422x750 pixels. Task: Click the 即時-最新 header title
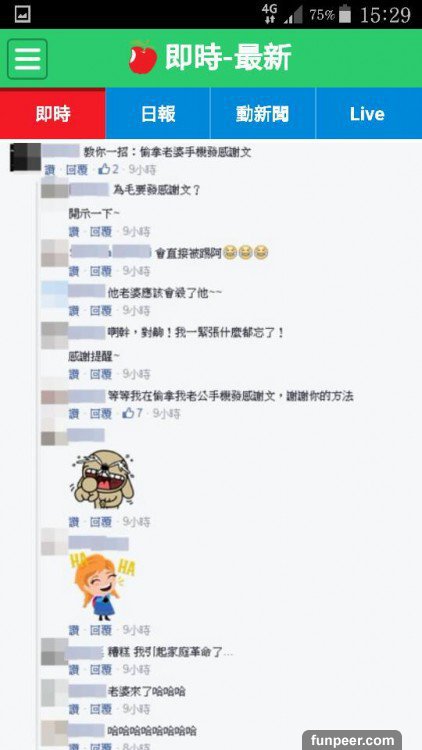[228, 58]
